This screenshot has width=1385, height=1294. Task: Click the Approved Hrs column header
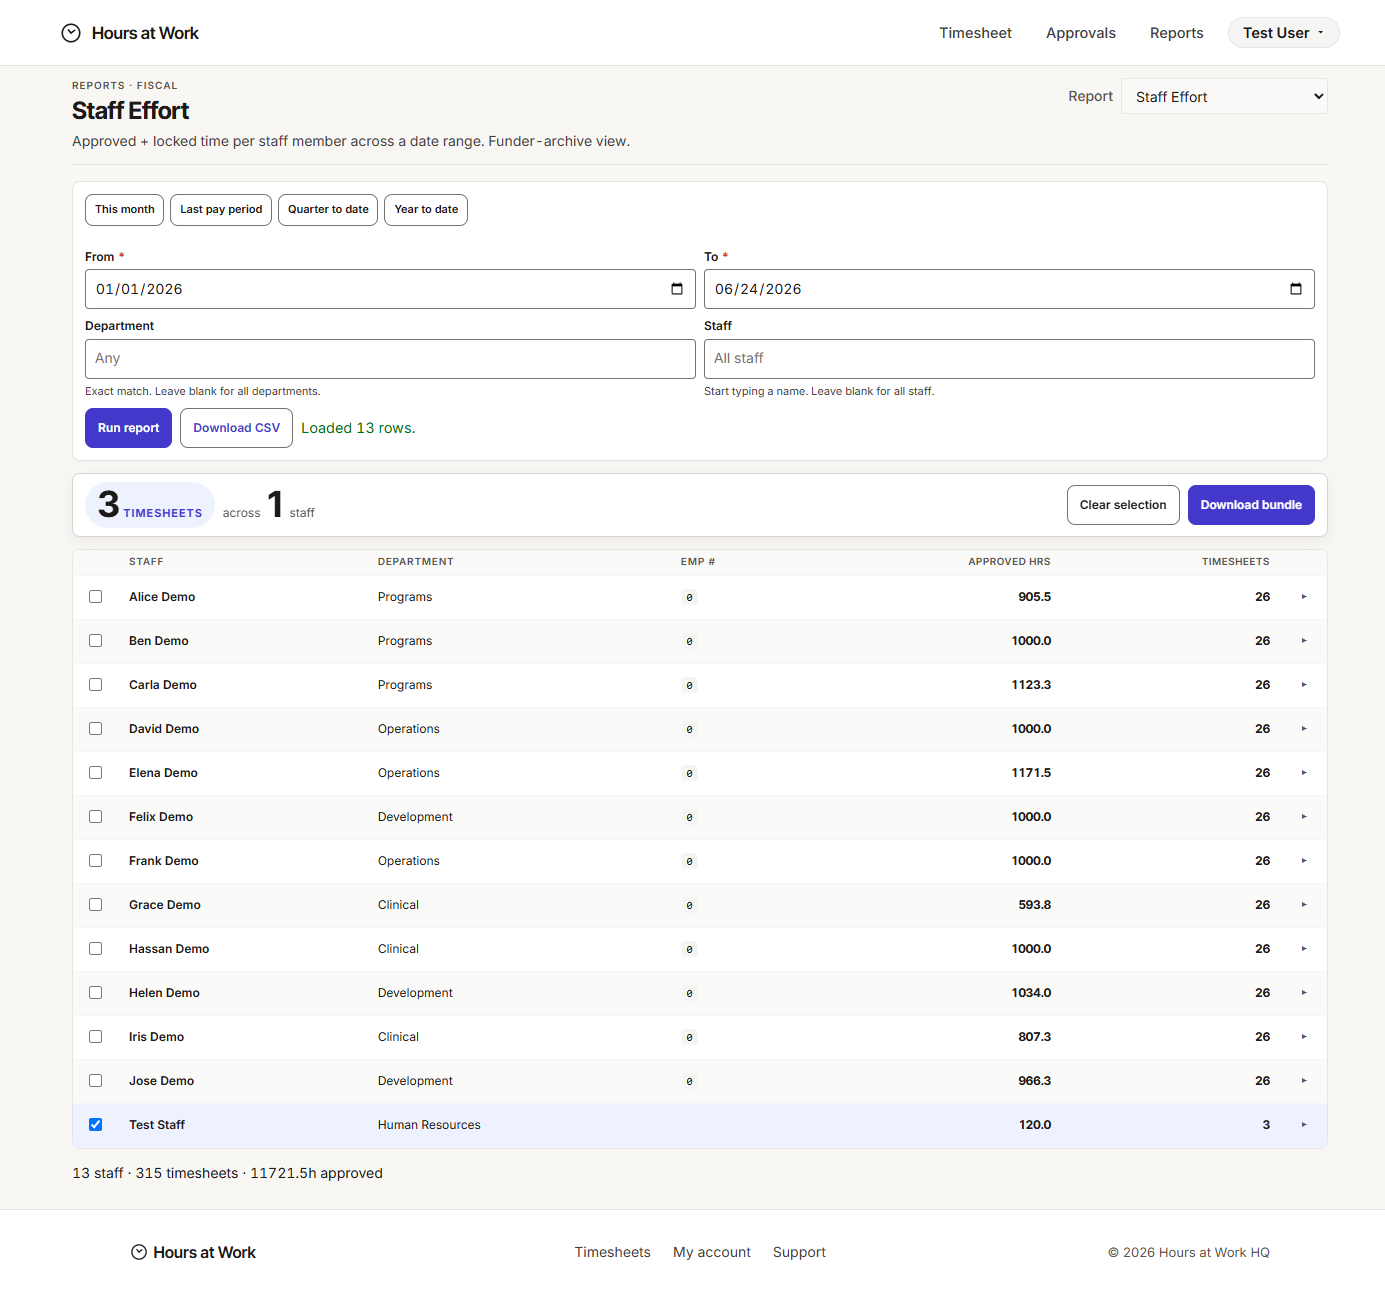[x=1009, y=562]
